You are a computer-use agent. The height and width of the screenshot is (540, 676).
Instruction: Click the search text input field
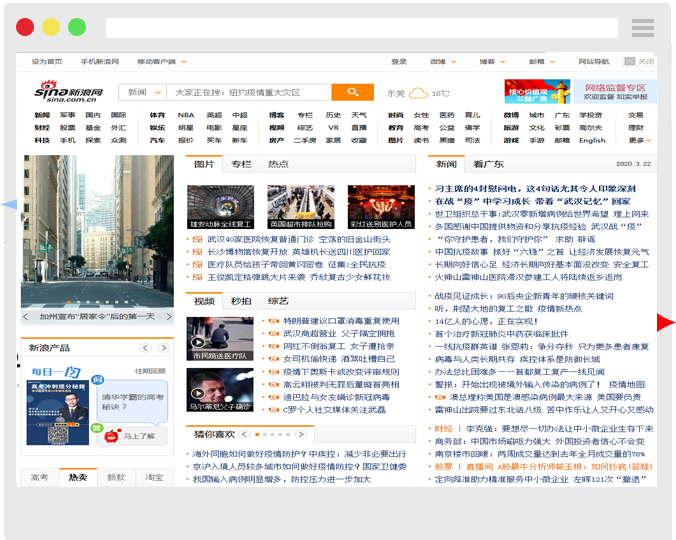pyautogui.click(x=248, y=92)
